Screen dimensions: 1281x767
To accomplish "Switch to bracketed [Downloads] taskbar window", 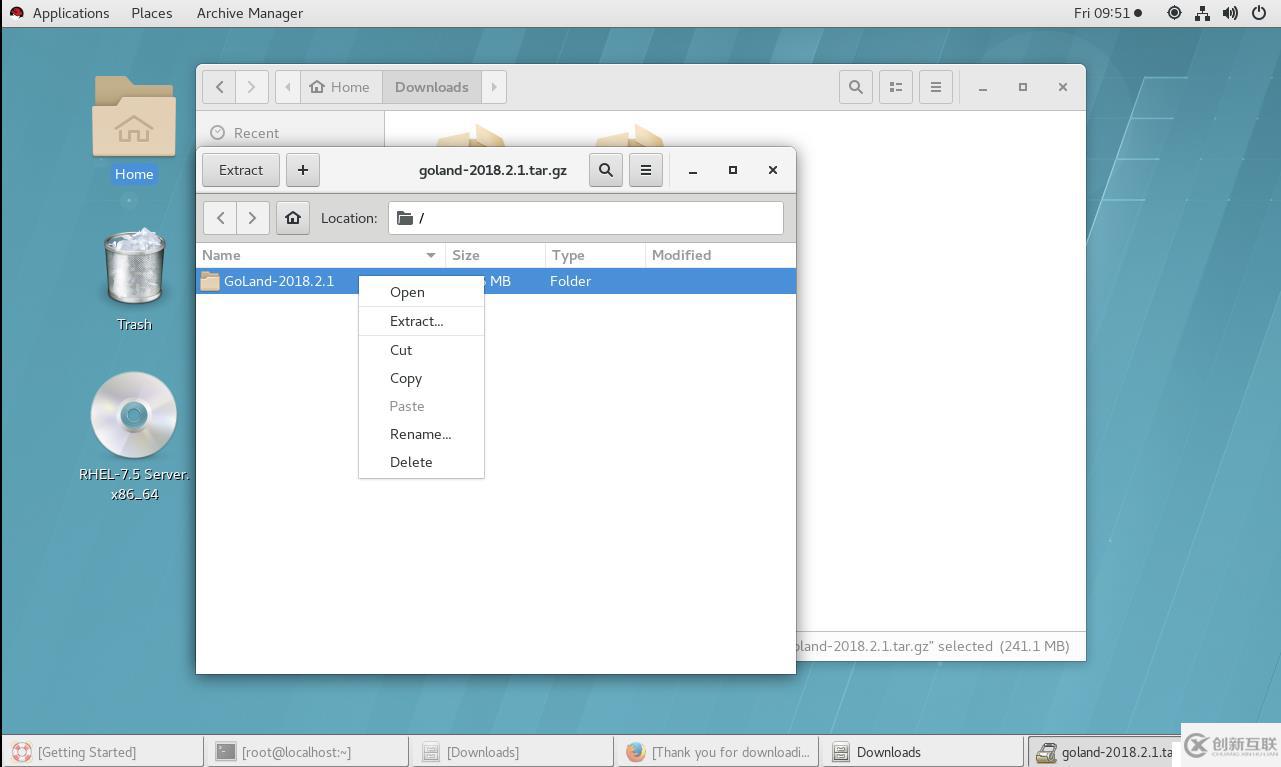I will tap(512, 752).
